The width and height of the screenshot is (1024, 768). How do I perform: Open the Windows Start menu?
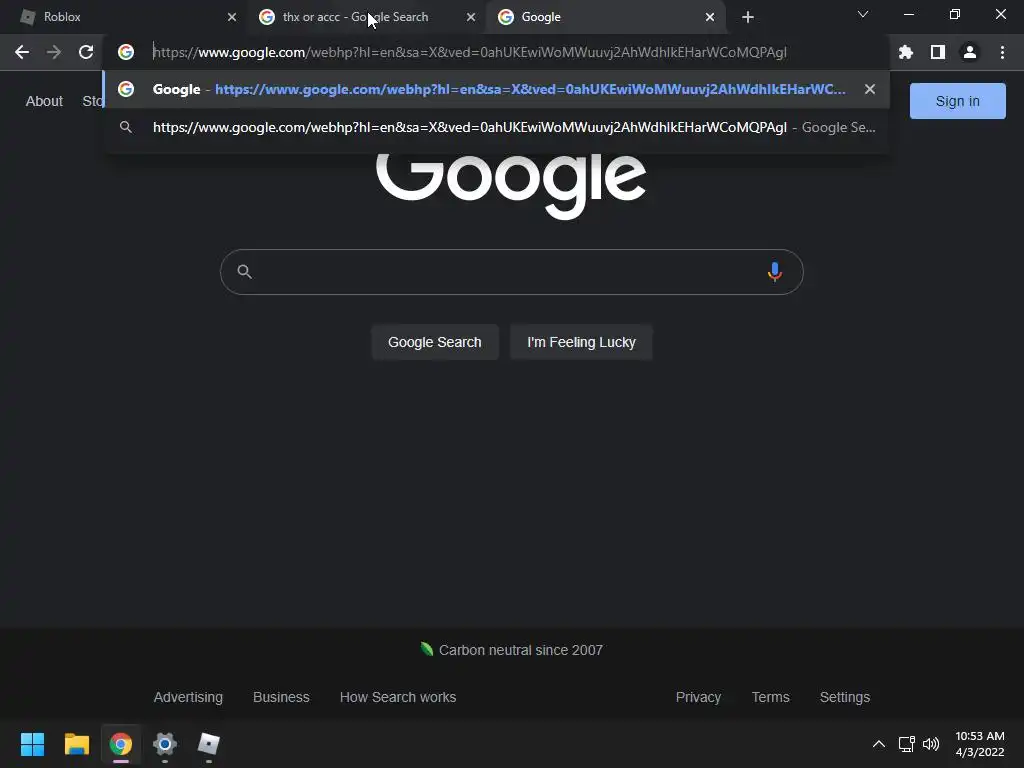pos(32,744)
